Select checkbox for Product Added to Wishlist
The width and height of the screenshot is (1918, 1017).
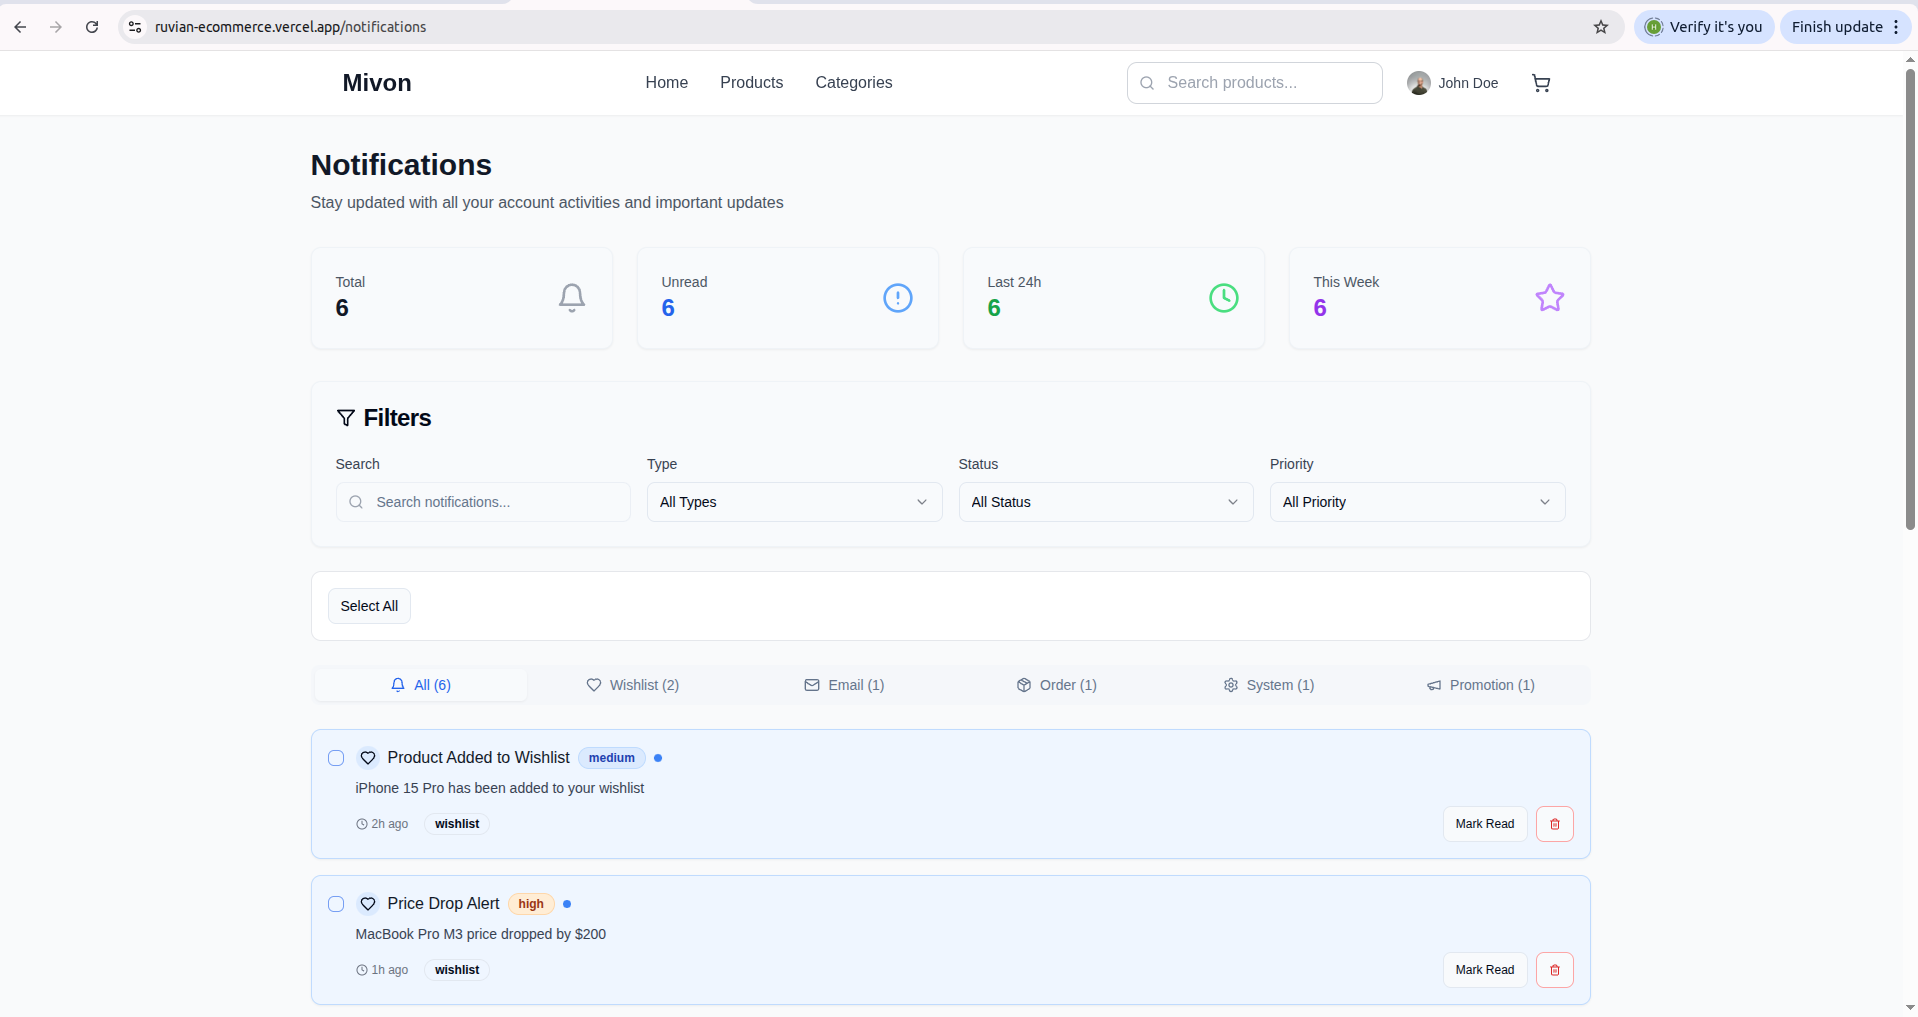point(336,758)
